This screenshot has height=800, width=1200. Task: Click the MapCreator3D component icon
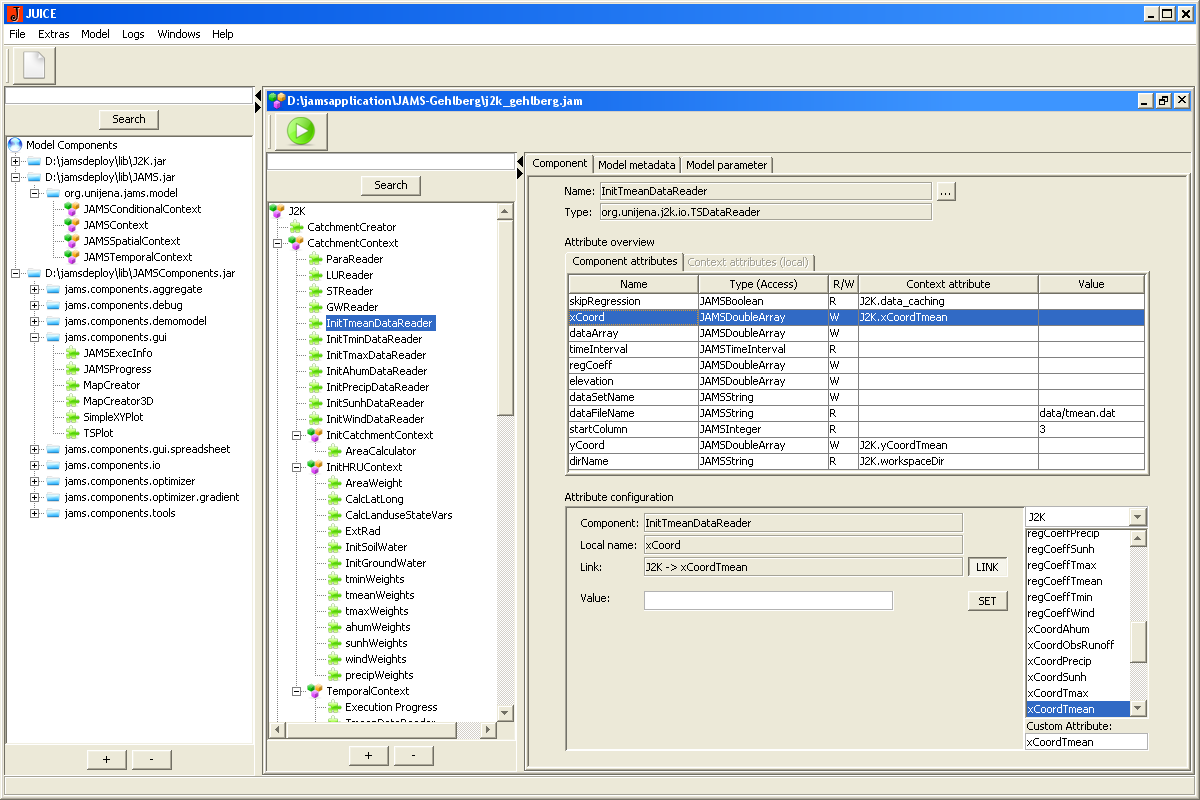pos(71,401)
